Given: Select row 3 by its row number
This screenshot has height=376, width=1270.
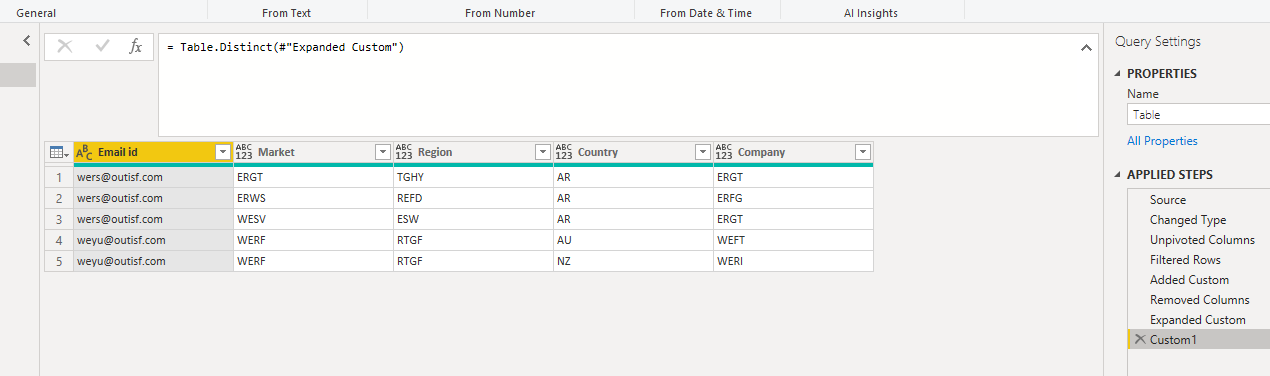Looking at the screenshot, I should point(58,219).
